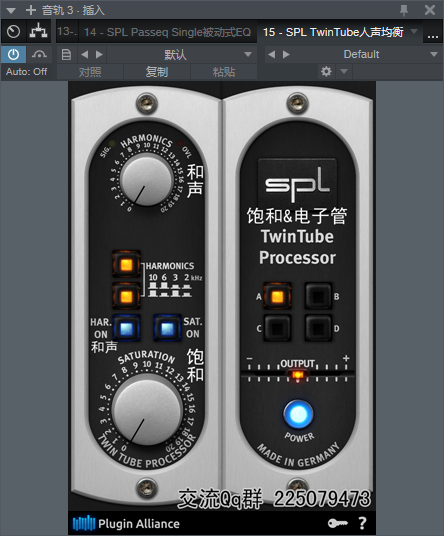This screenshot has width=444, height=536.
Task: Toggle the upper orange Harmonics frequency switch
Action: 126,264
